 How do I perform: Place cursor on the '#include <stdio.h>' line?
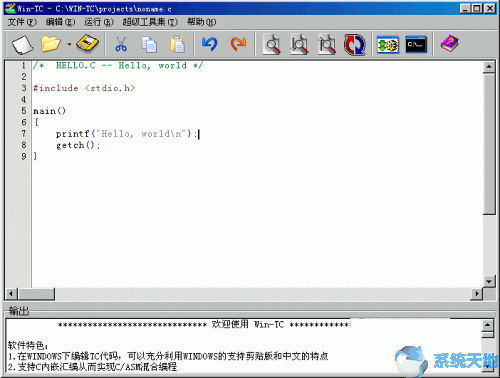84,88
